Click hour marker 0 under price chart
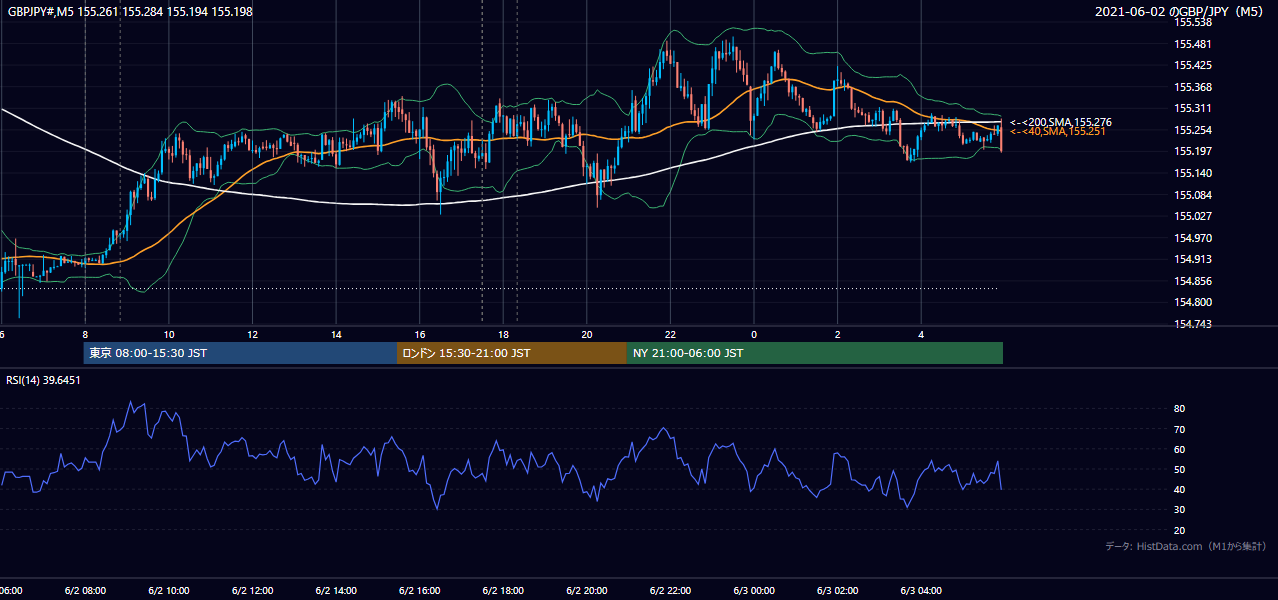The image size is (1278, 600). (754, 335)
